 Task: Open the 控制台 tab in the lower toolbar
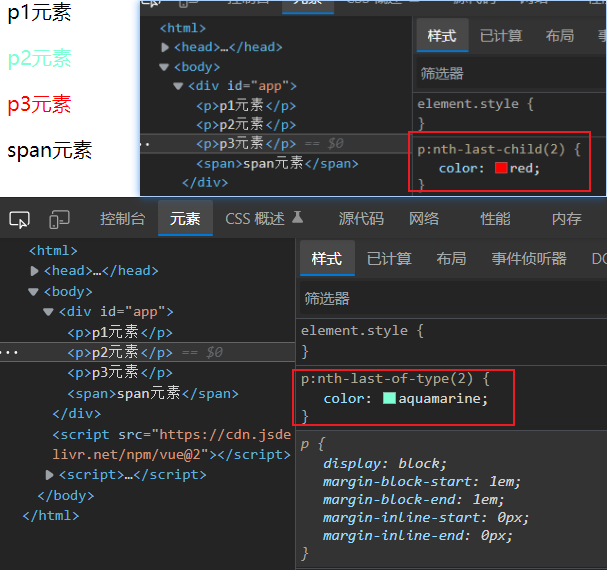click(x=122, y=219)
